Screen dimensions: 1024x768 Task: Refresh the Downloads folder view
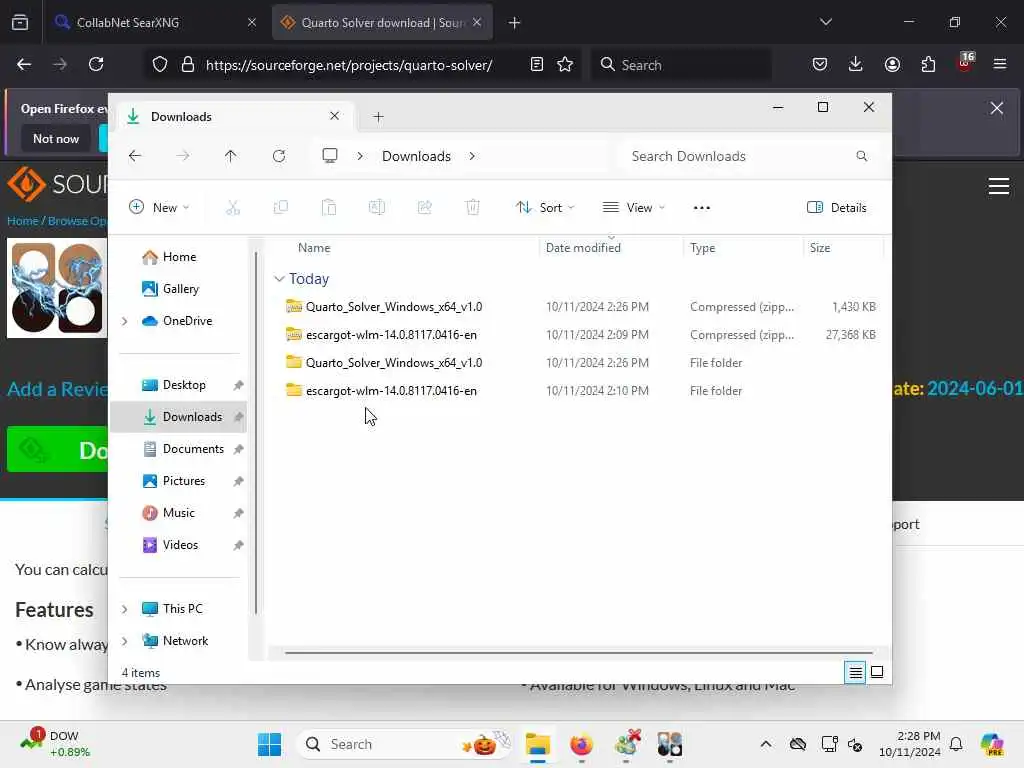pyautogui.click(x=279, y=156)
